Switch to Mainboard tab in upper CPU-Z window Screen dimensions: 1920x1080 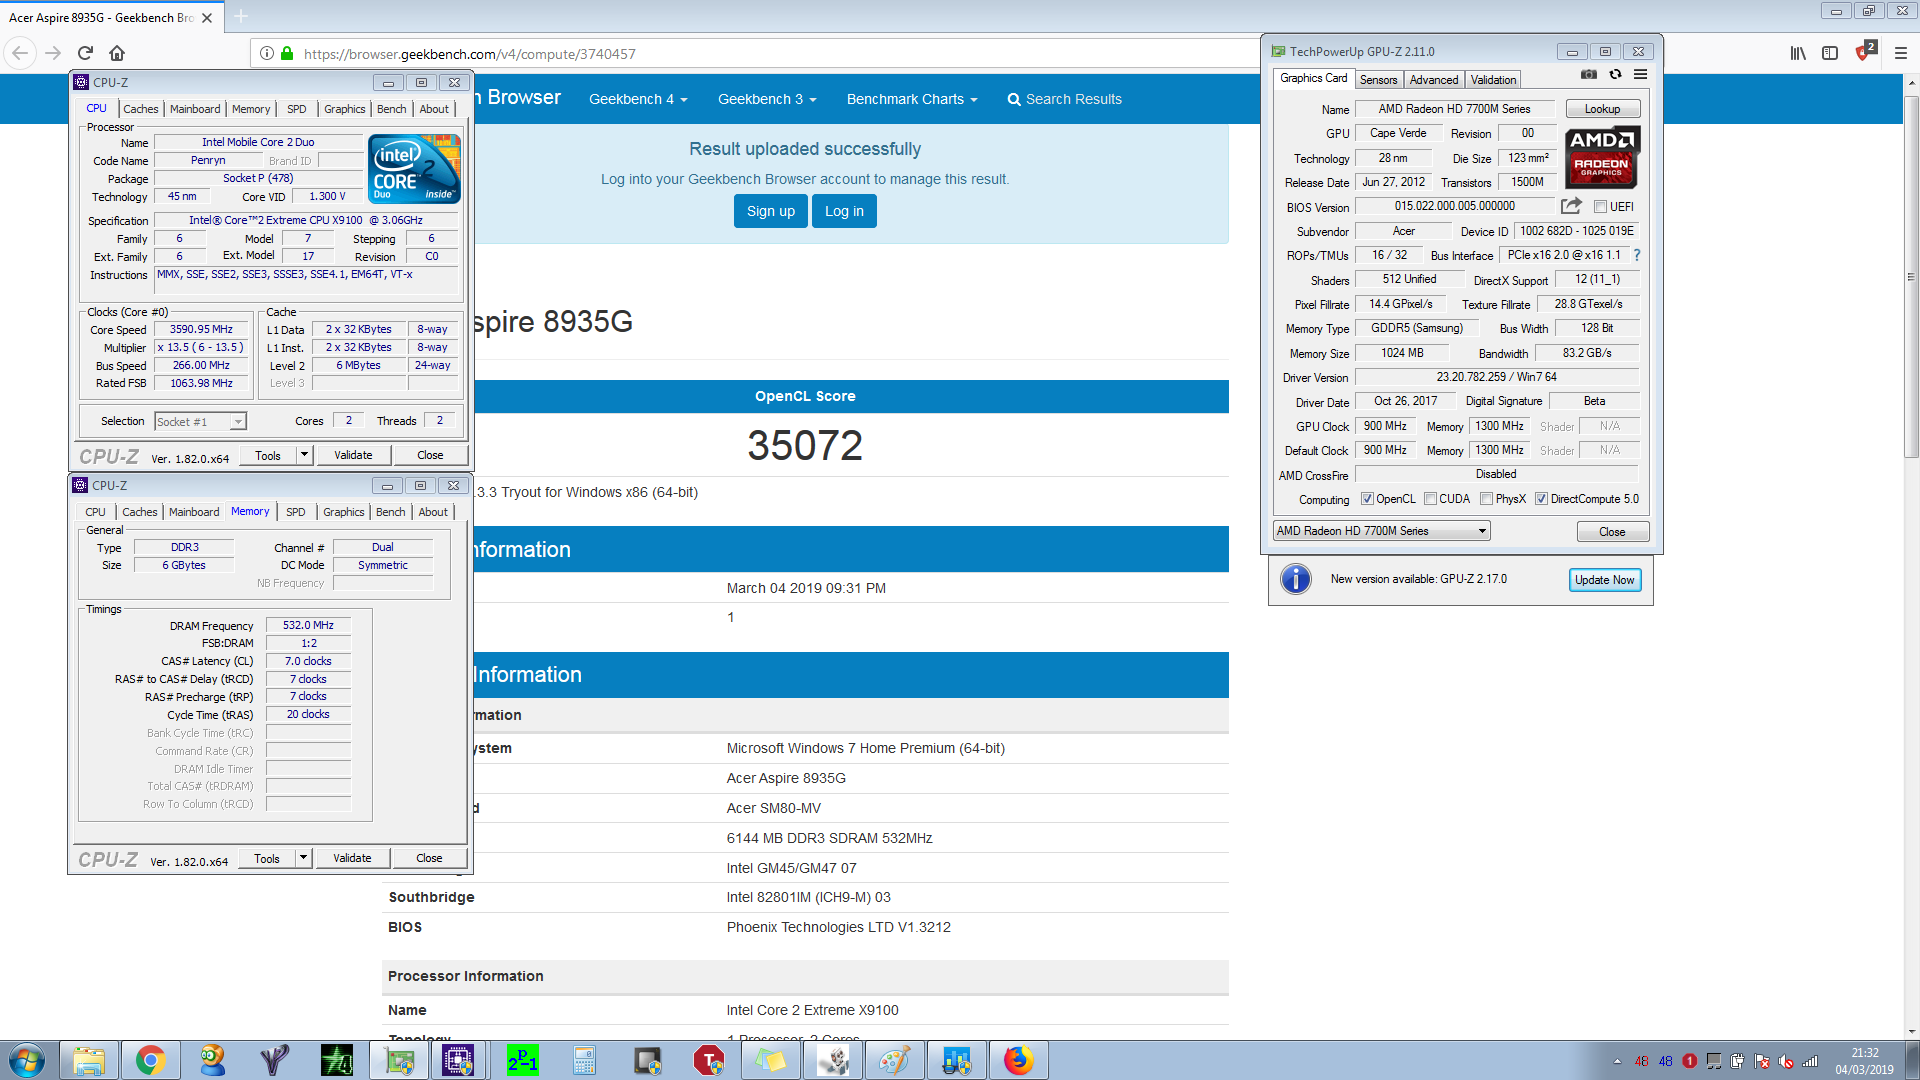(x=195, y=109)
